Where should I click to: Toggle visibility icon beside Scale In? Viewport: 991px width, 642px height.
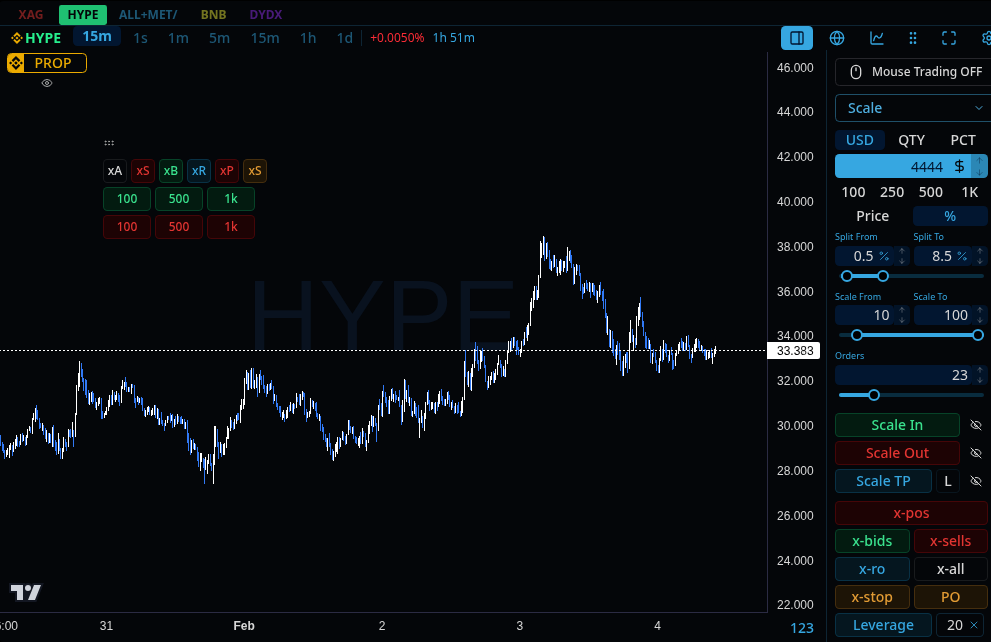click(976, 425)
